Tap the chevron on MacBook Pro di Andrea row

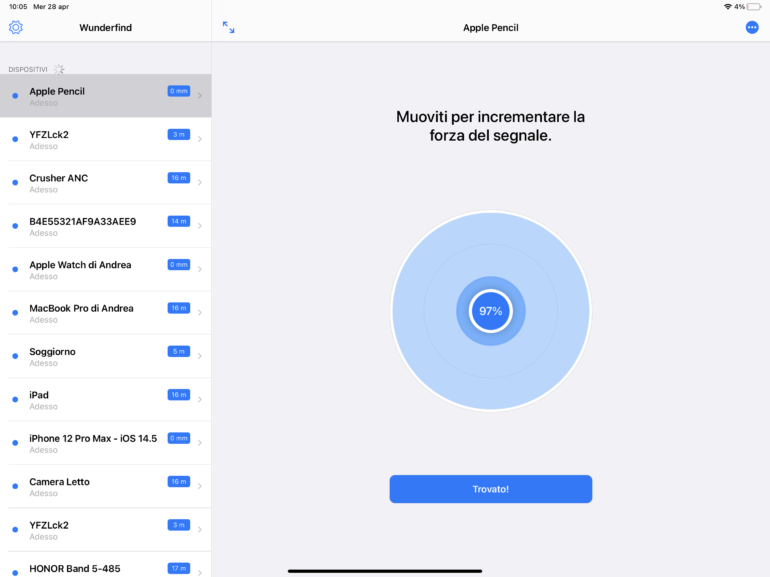point(200,313)
